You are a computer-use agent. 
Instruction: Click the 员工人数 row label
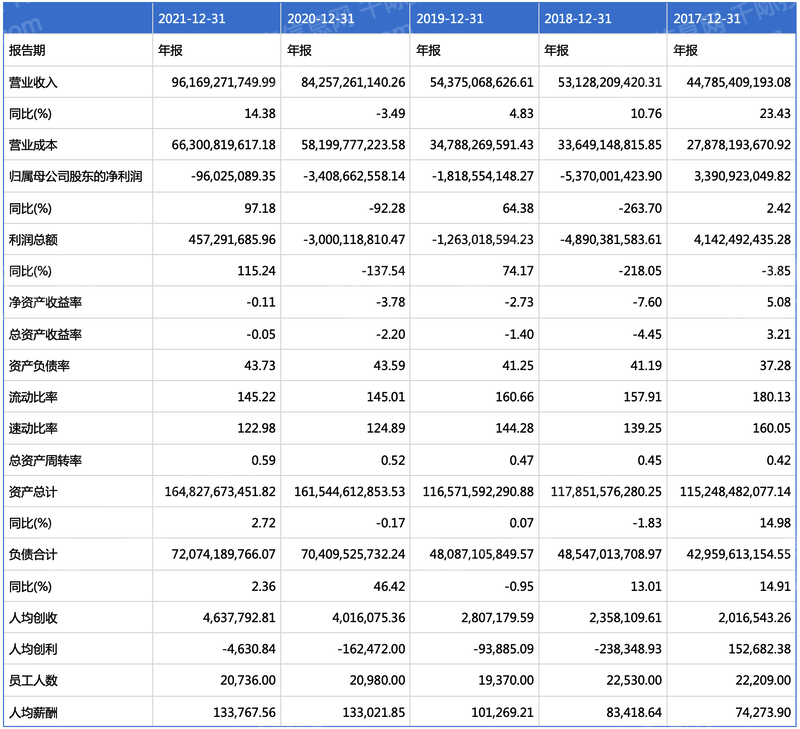[33, 680]
